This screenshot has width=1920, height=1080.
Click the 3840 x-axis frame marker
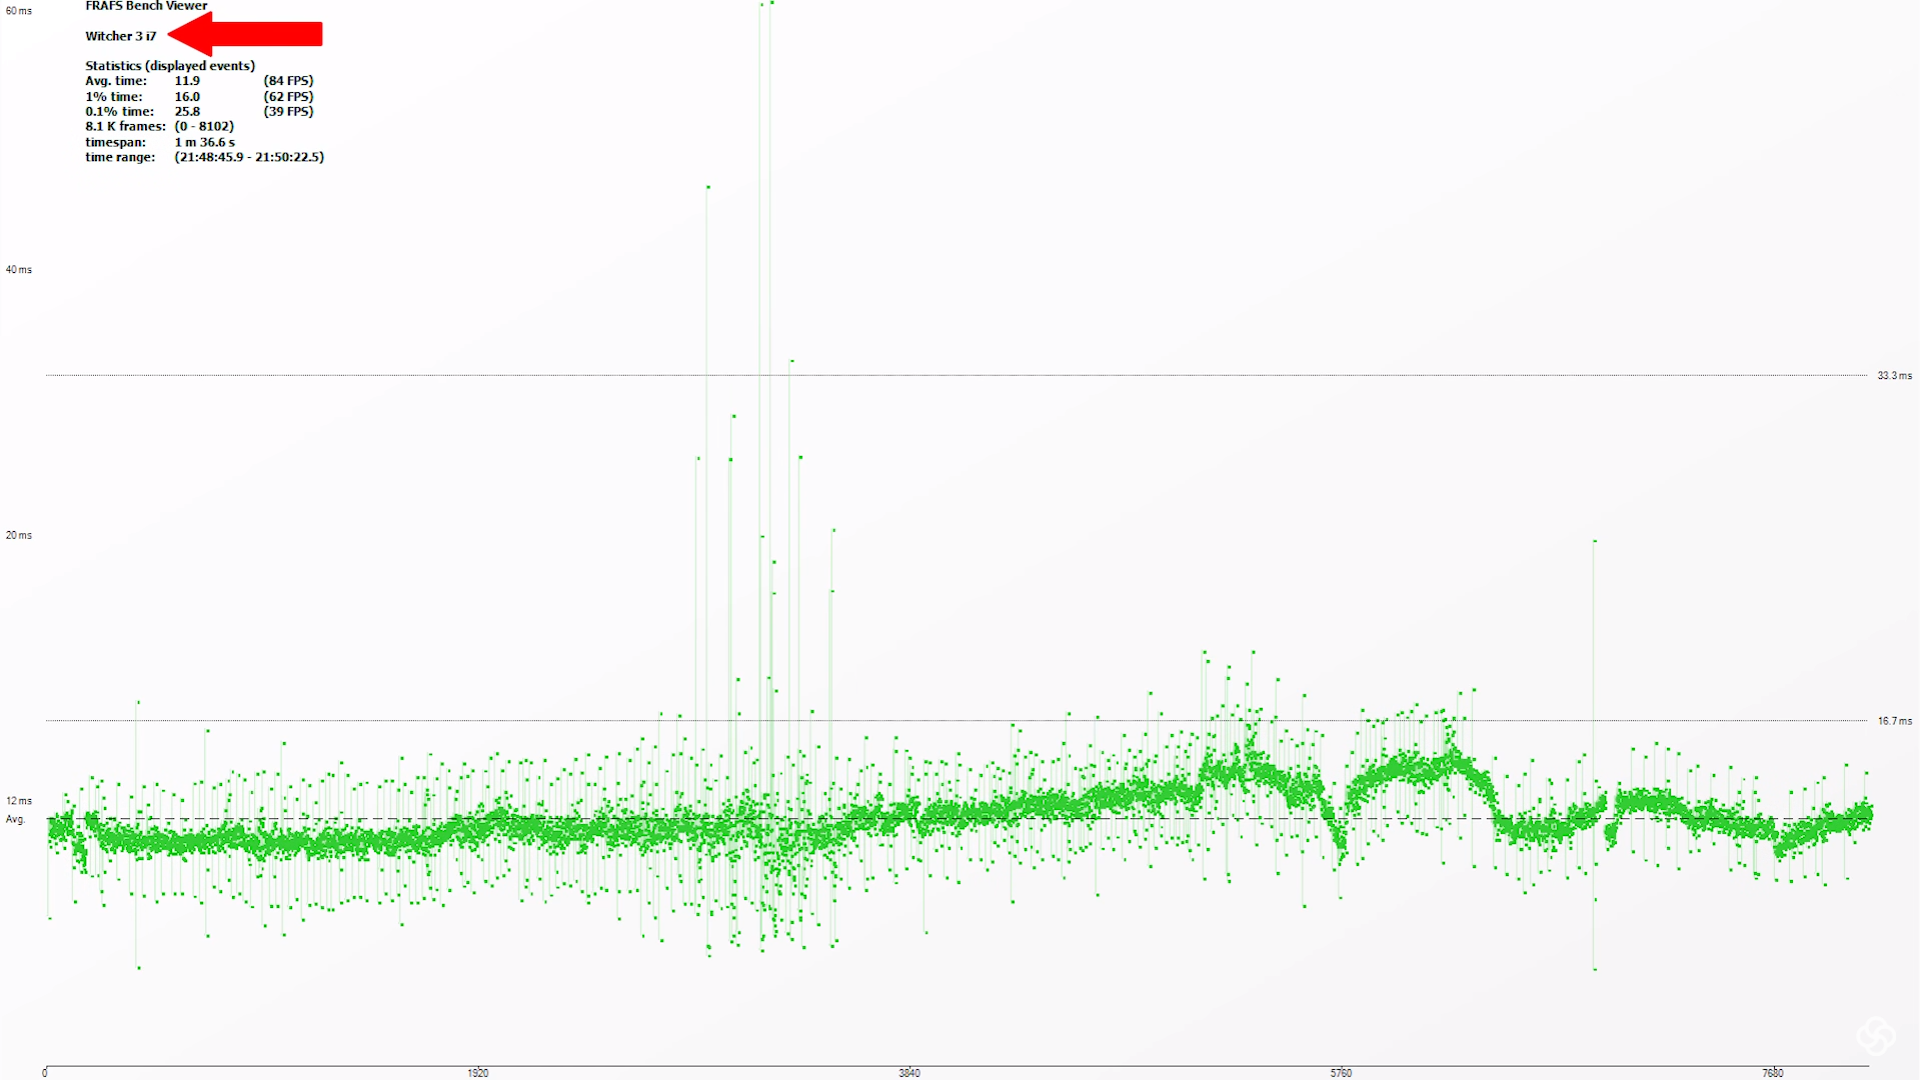pyautogui.click(x=909, y=1073)
